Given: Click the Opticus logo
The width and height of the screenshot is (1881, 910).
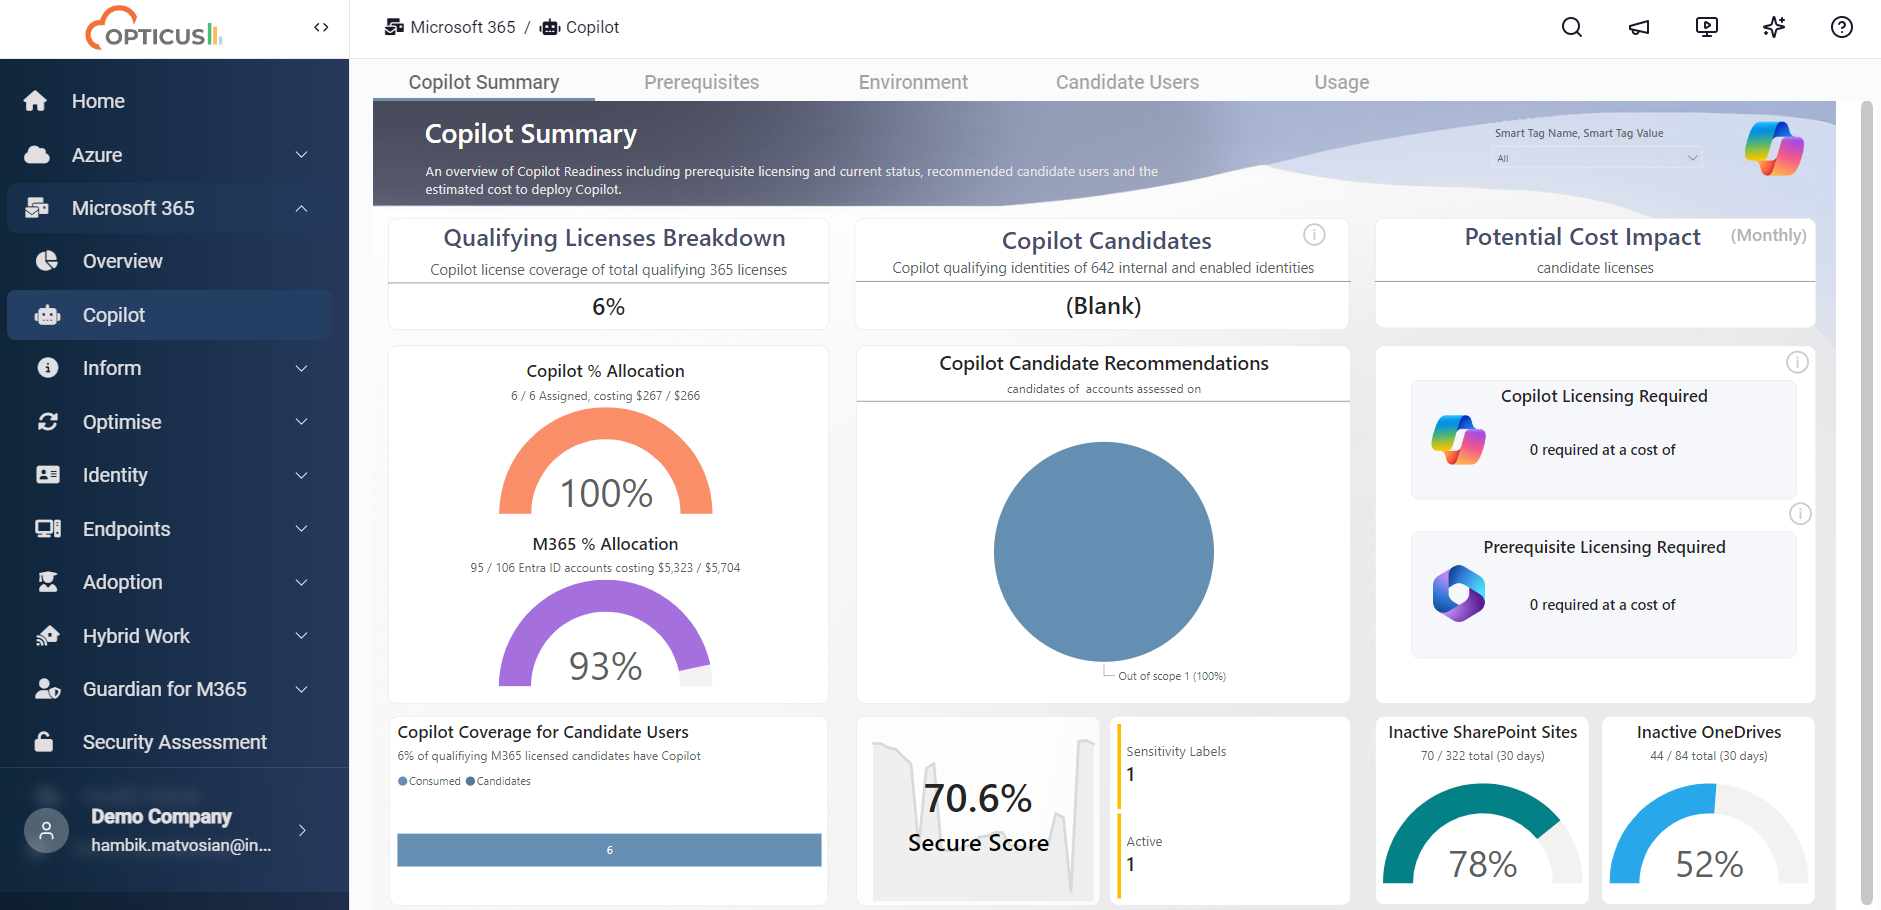Looking at the screenshot, I should (155, 28).
